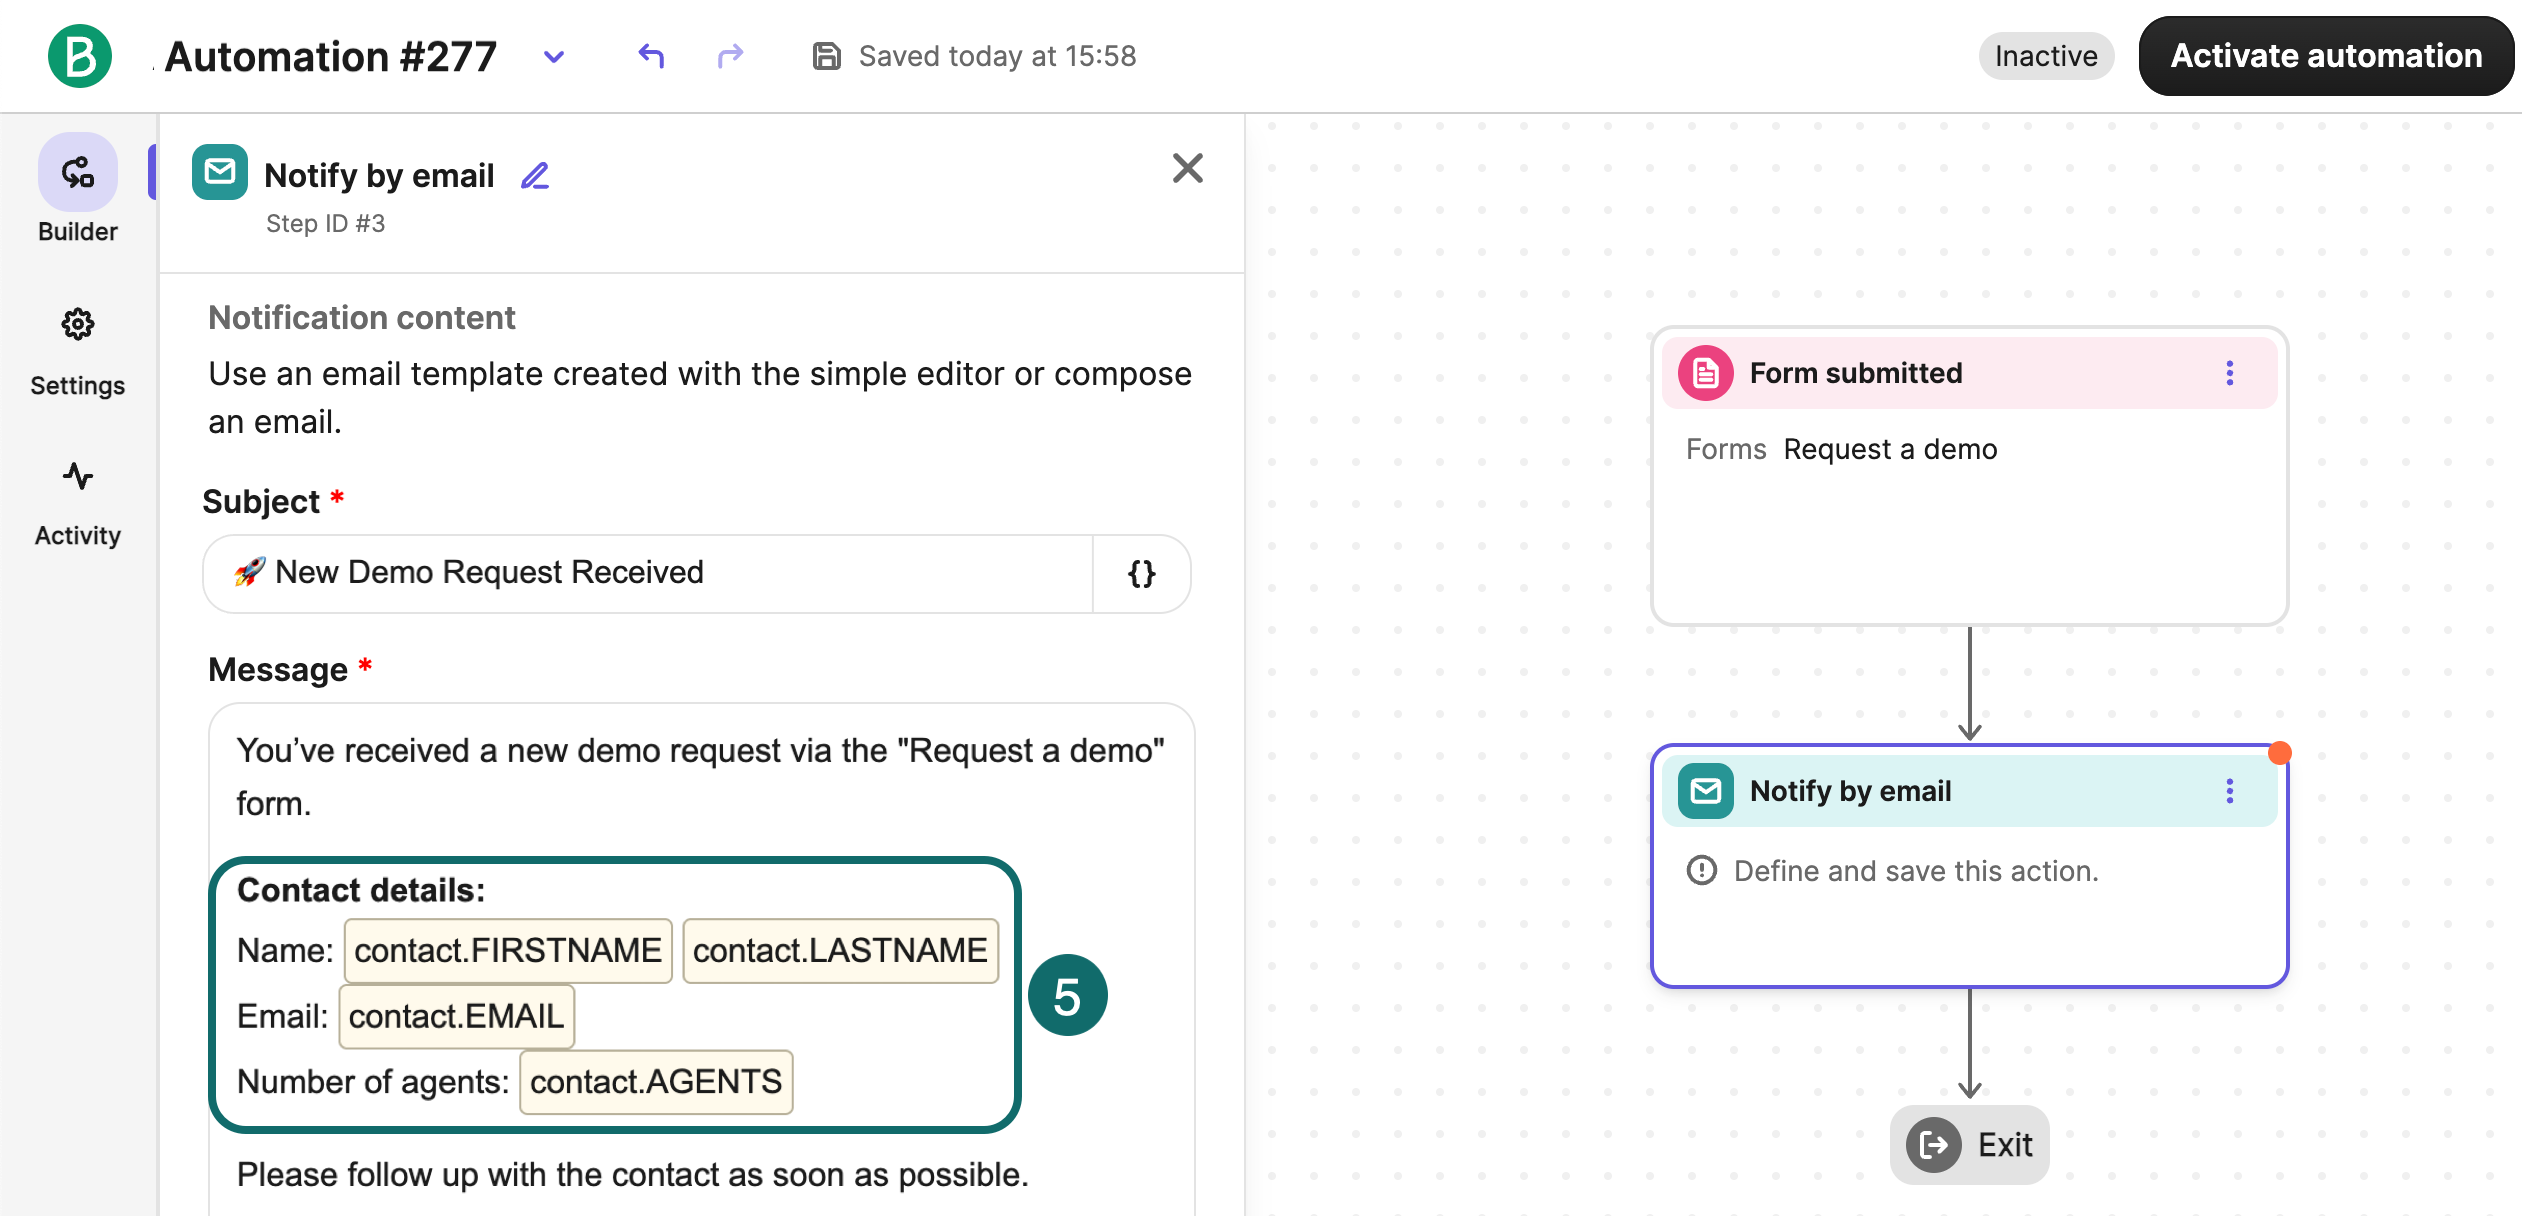Close the Notify by email panel
This screenshot has width=2522, height=1216.
1187,168
